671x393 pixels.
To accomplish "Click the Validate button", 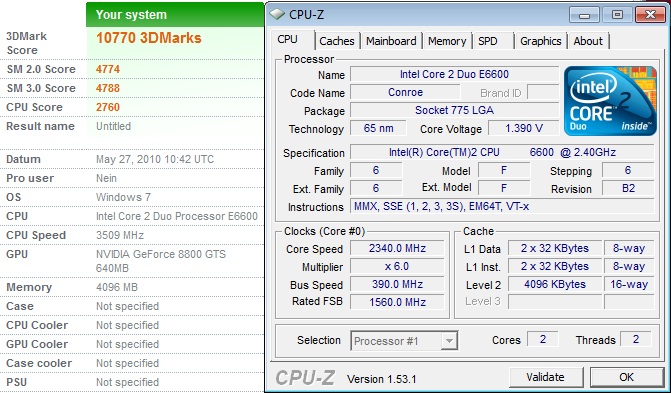I will [x=546, y=377].
